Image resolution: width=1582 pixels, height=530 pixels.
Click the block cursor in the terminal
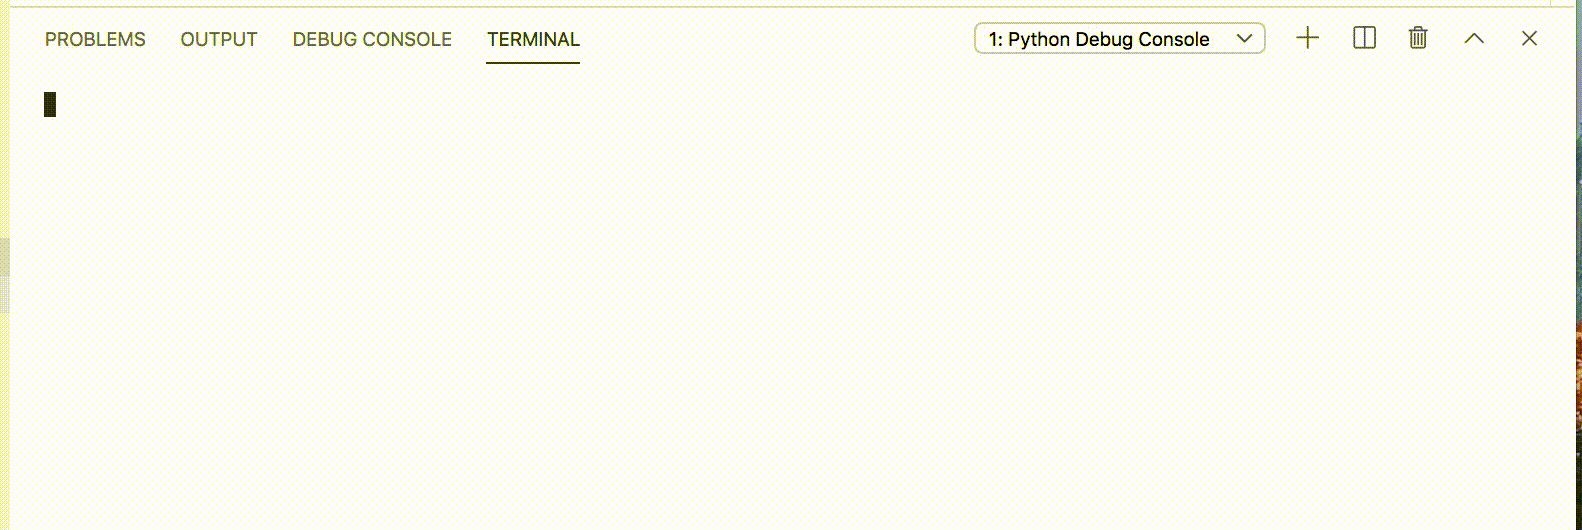50,105
